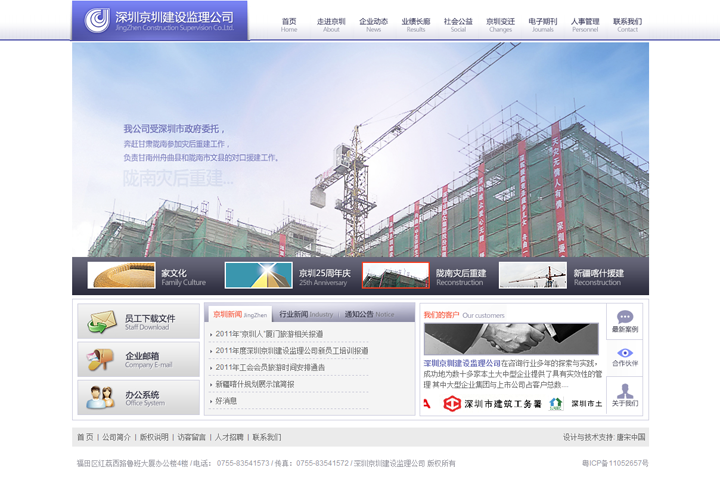Click the handshake customers image

tap(510, 339)
